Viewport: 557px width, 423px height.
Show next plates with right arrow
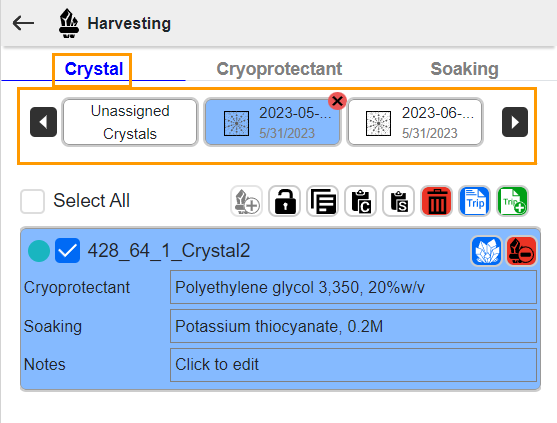click(x=515, y=122)
